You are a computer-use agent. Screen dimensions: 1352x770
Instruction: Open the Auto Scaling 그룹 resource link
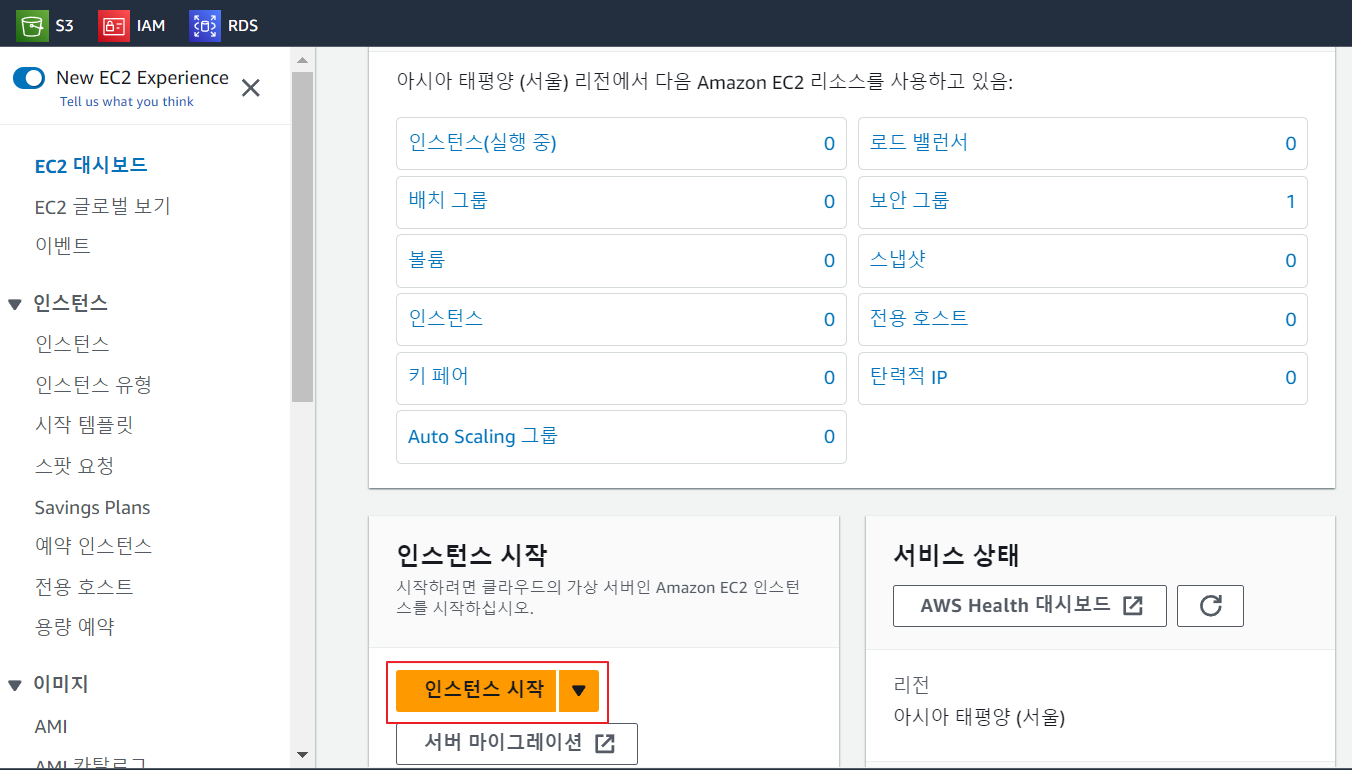click(483, 437)
